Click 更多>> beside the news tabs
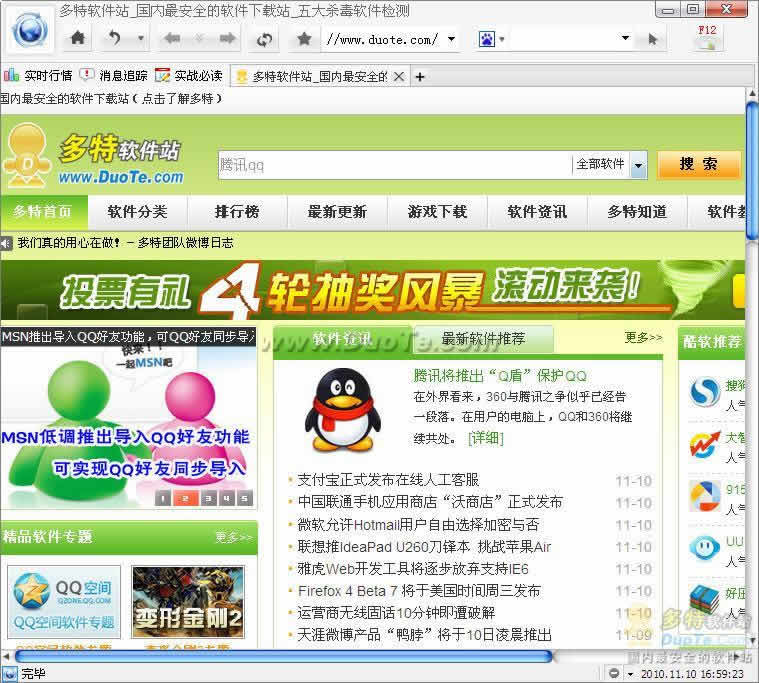This screenshot has height=683, width=759. click(643, 337)
